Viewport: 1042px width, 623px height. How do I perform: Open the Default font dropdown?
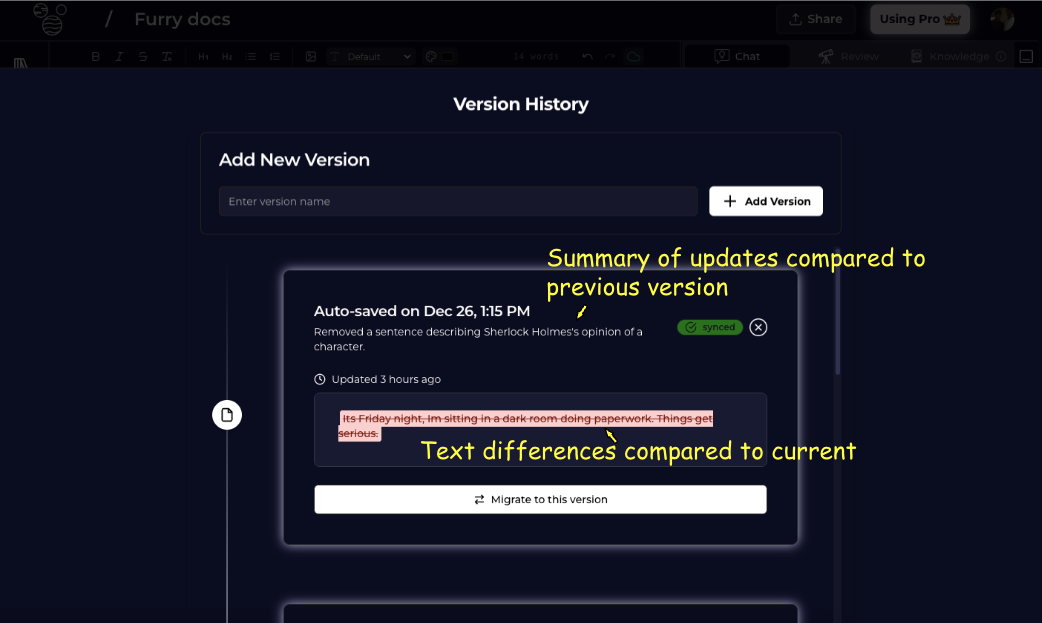click(x=371, y=57)
